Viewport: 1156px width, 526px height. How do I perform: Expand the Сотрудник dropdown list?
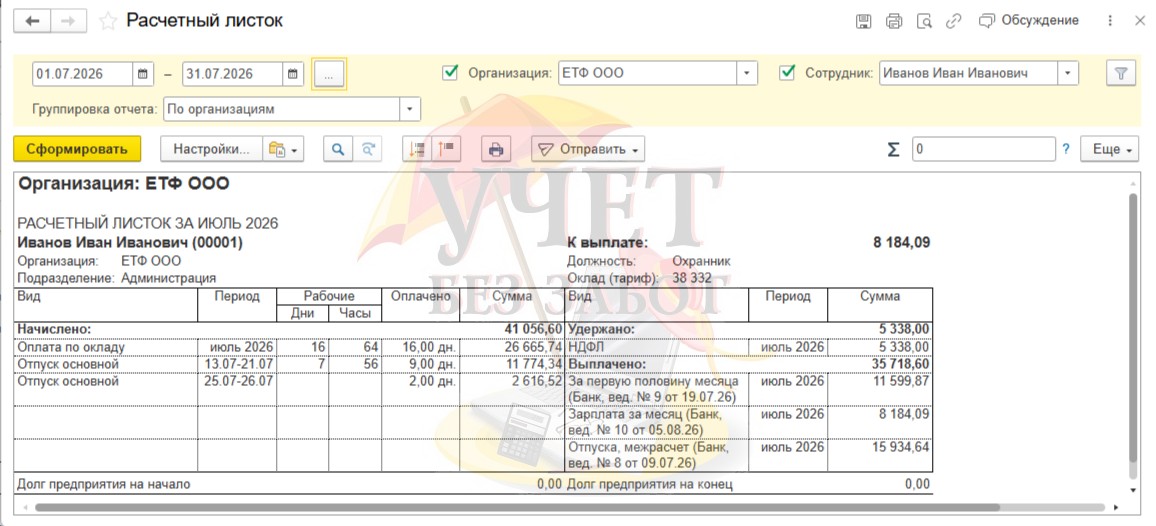(1068, 74)
